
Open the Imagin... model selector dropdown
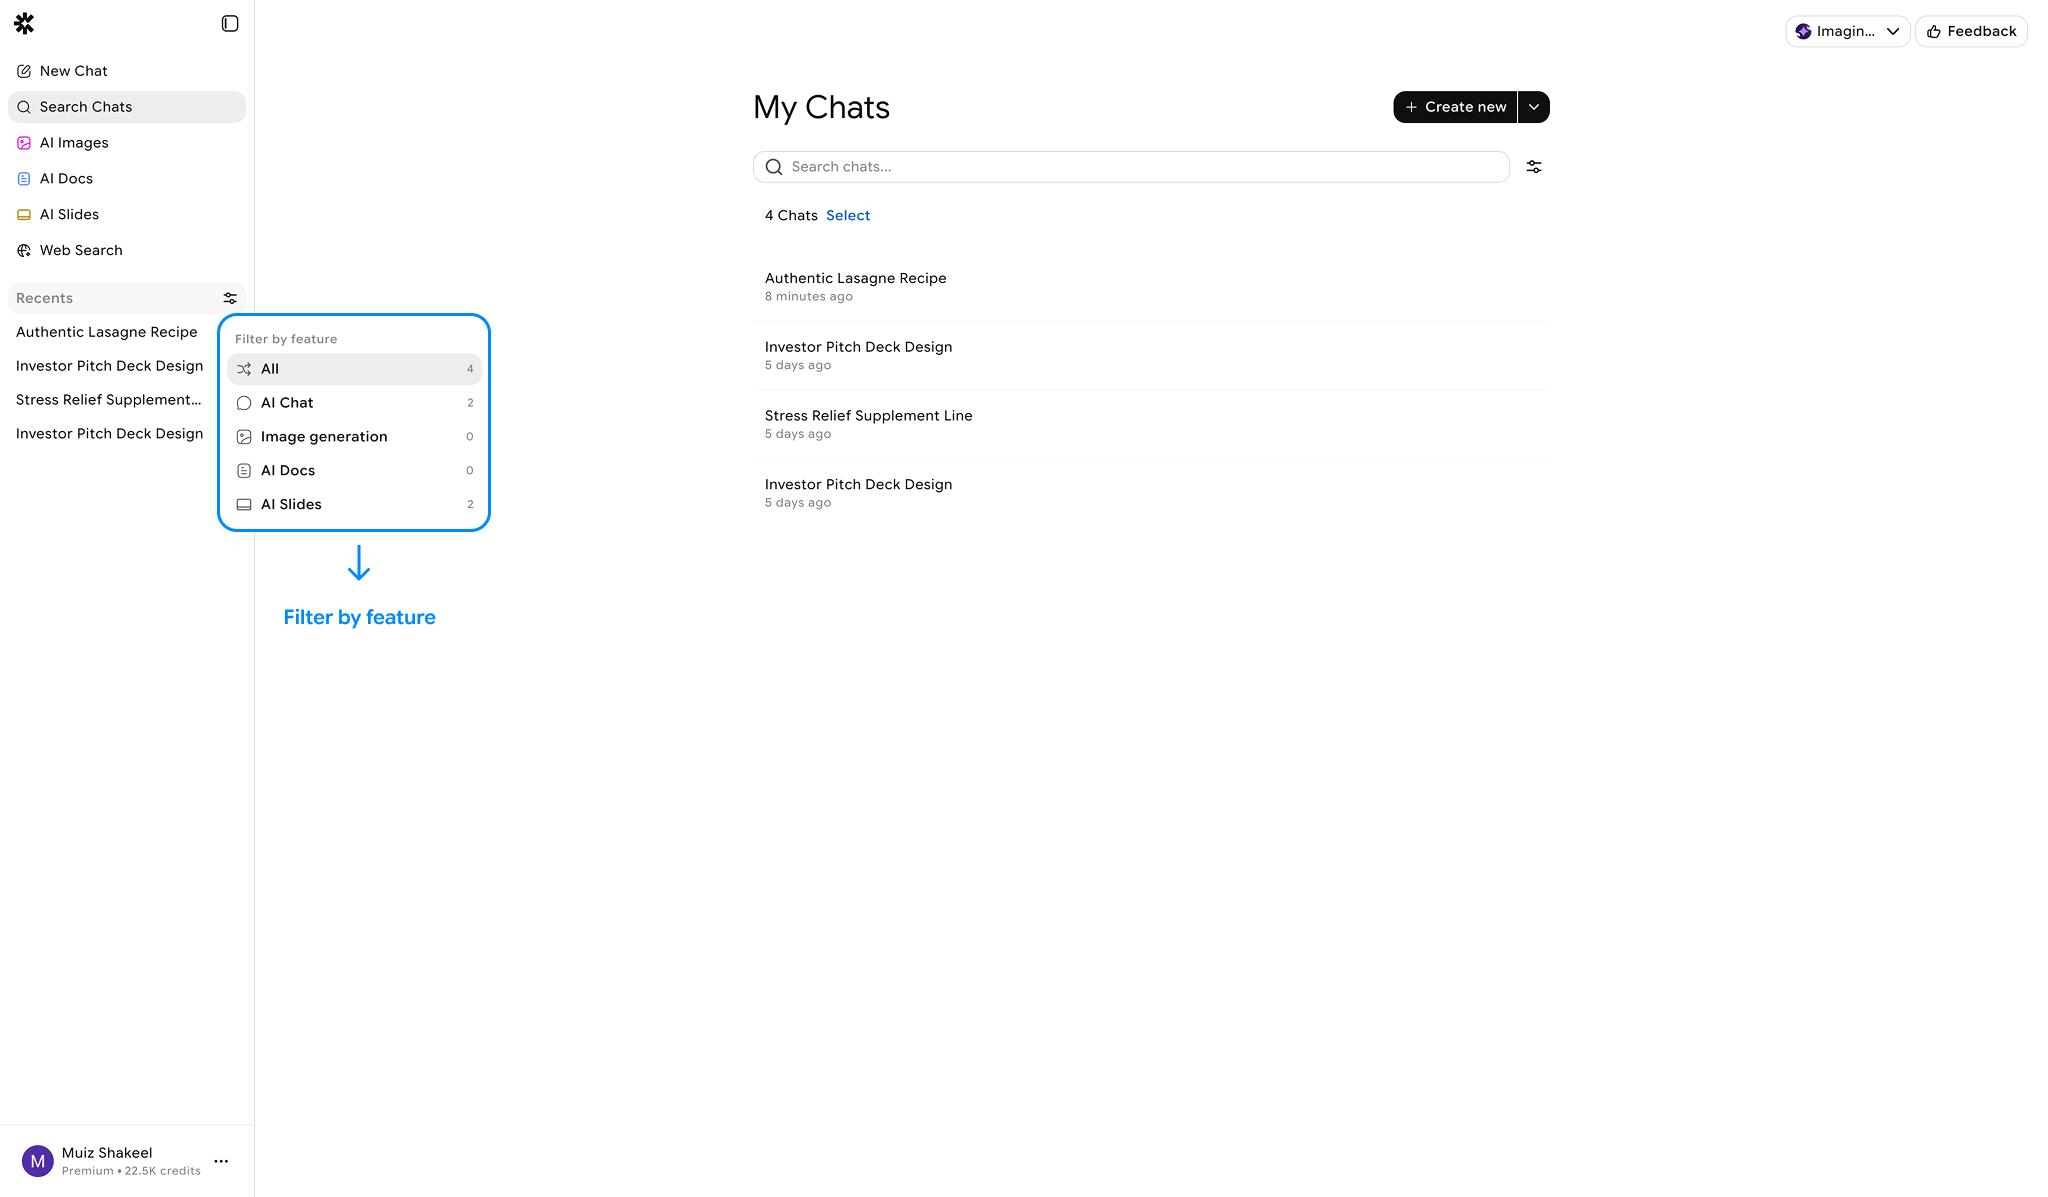1847,31
